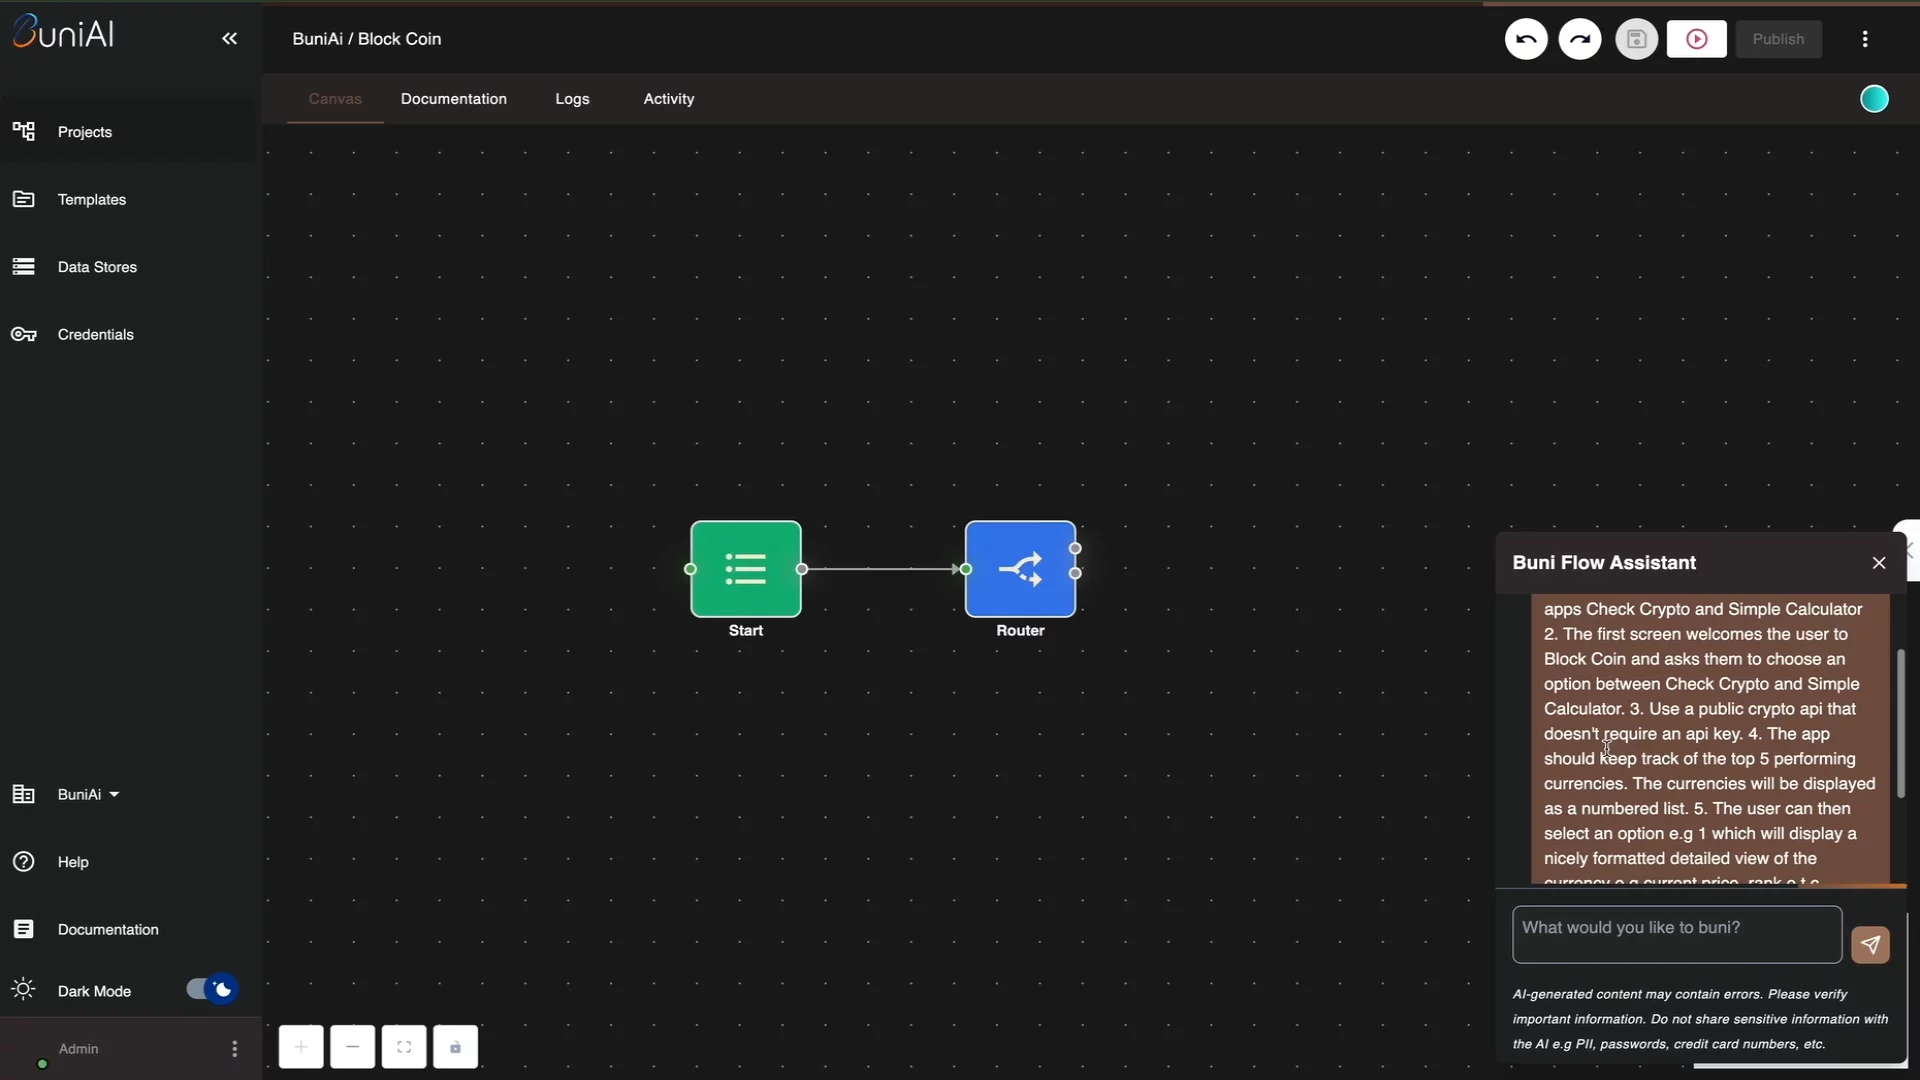Open the Documentation tab
The width and height of the screenshot is (1920, 1080).
click(x=454, y=99)
